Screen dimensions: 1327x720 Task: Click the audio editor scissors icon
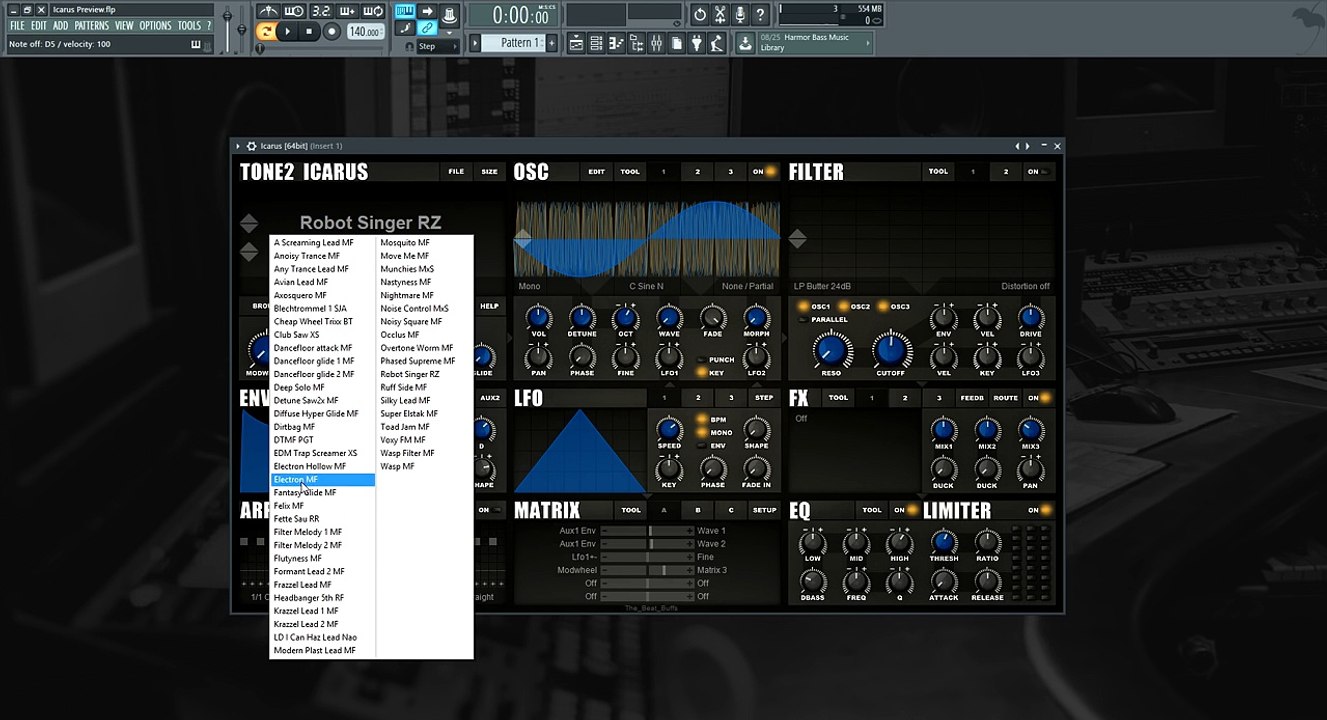(x=719, y=15)
